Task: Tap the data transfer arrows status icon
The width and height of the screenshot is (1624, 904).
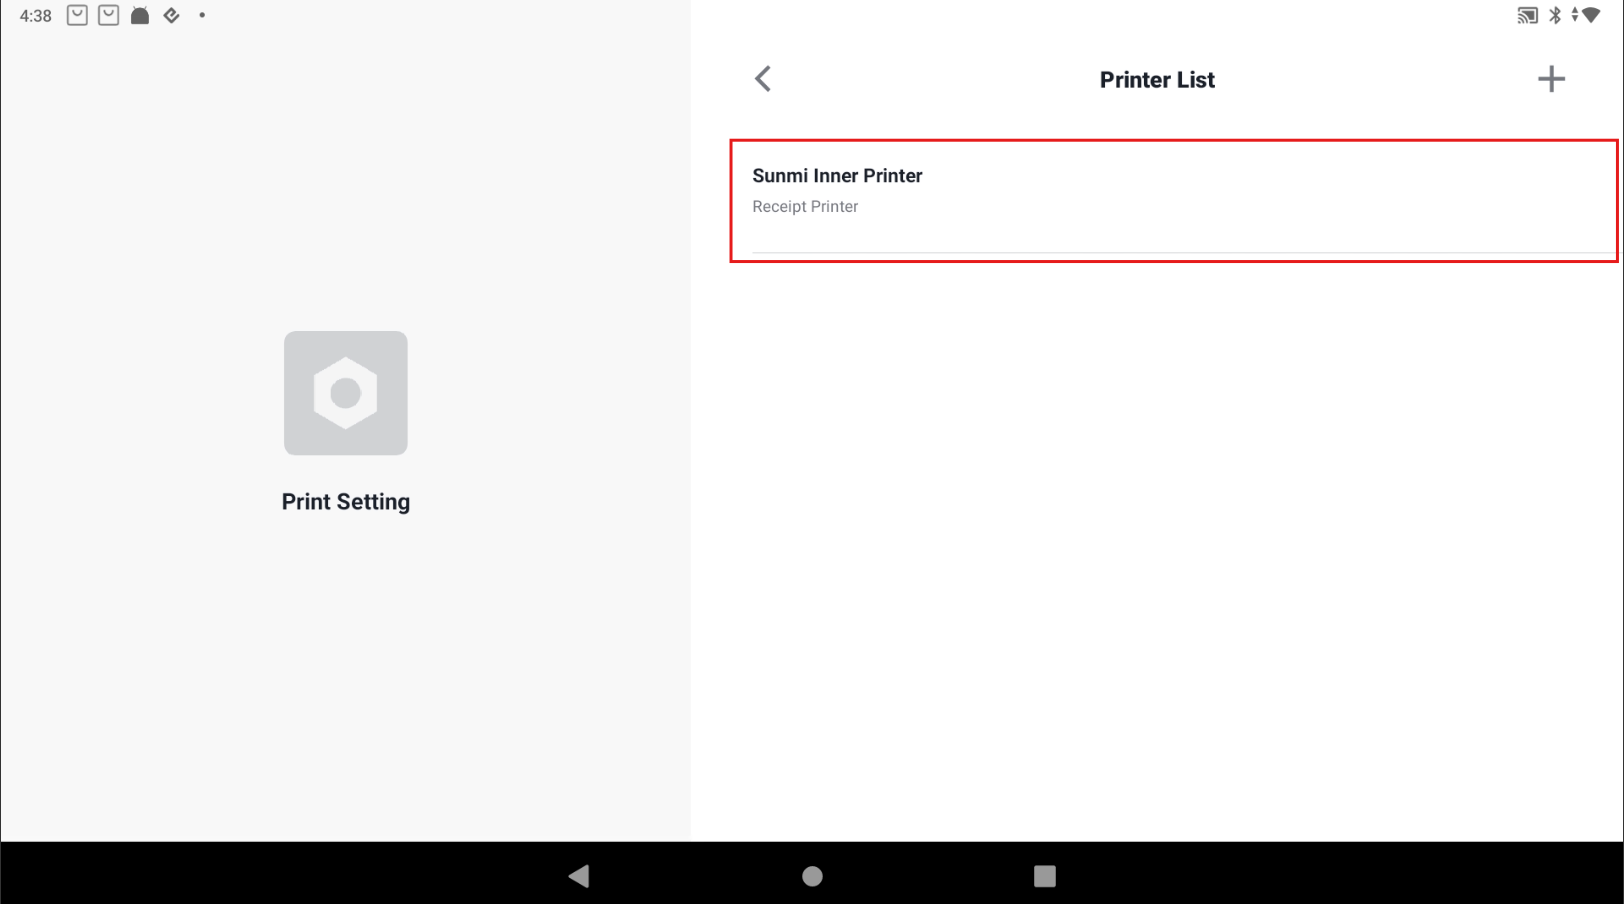Action: (1575, 15)
